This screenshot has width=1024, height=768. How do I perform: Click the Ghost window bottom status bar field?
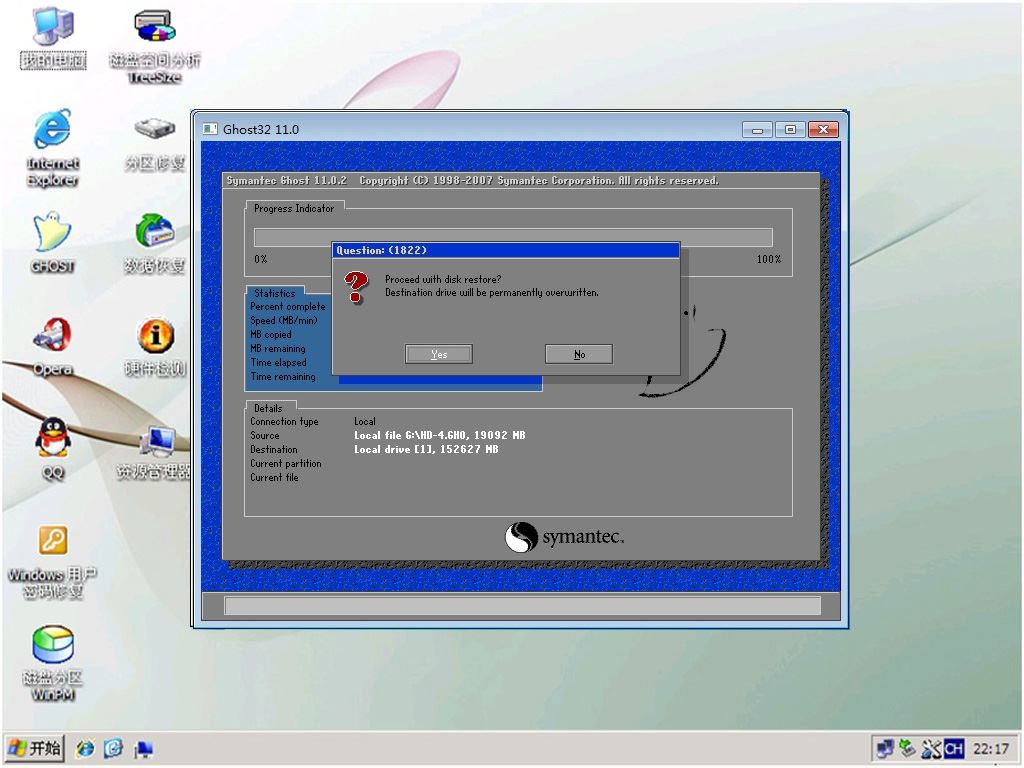coord(522,606)
